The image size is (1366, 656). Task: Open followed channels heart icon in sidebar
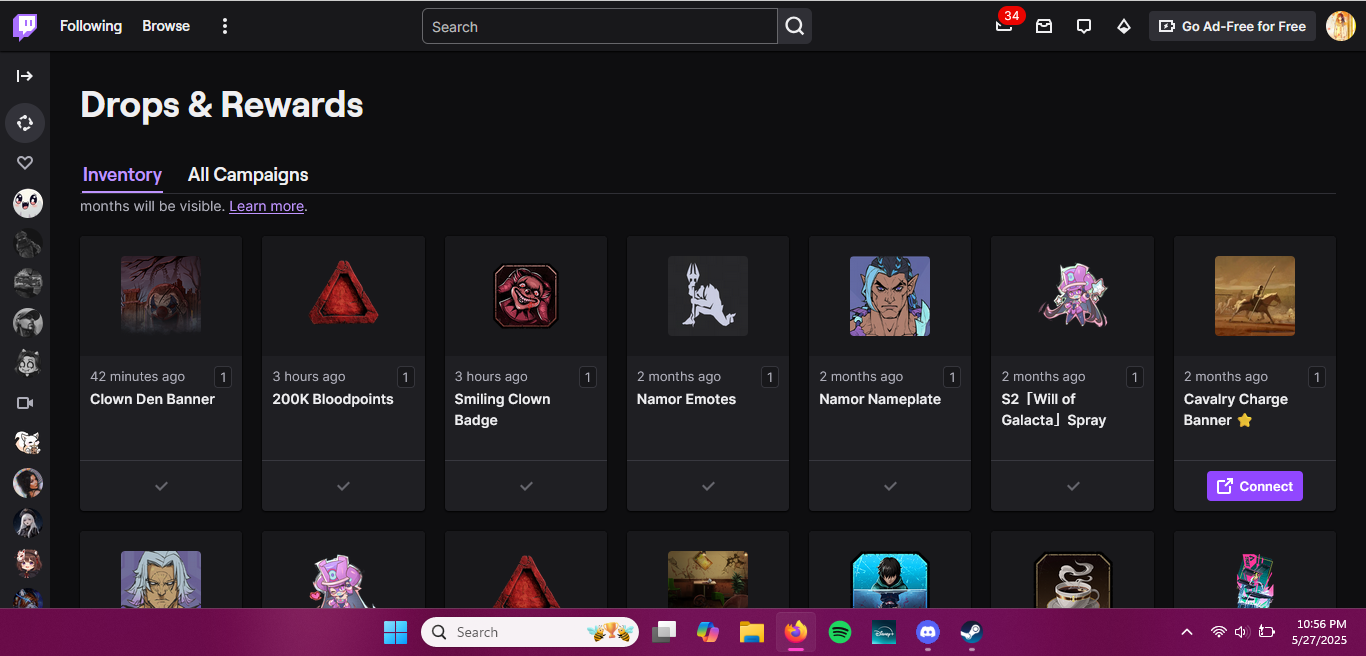25,162
